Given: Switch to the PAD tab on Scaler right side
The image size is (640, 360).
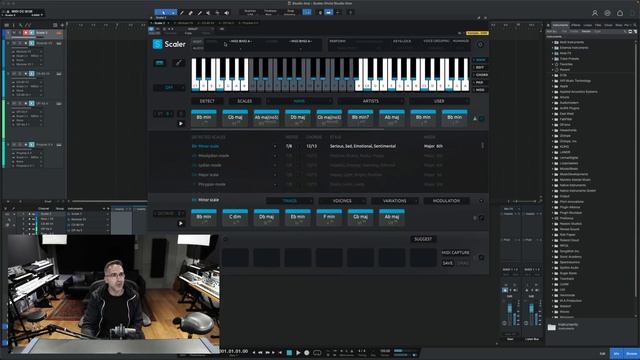Looking at the screenshot, I should point(480,82).
